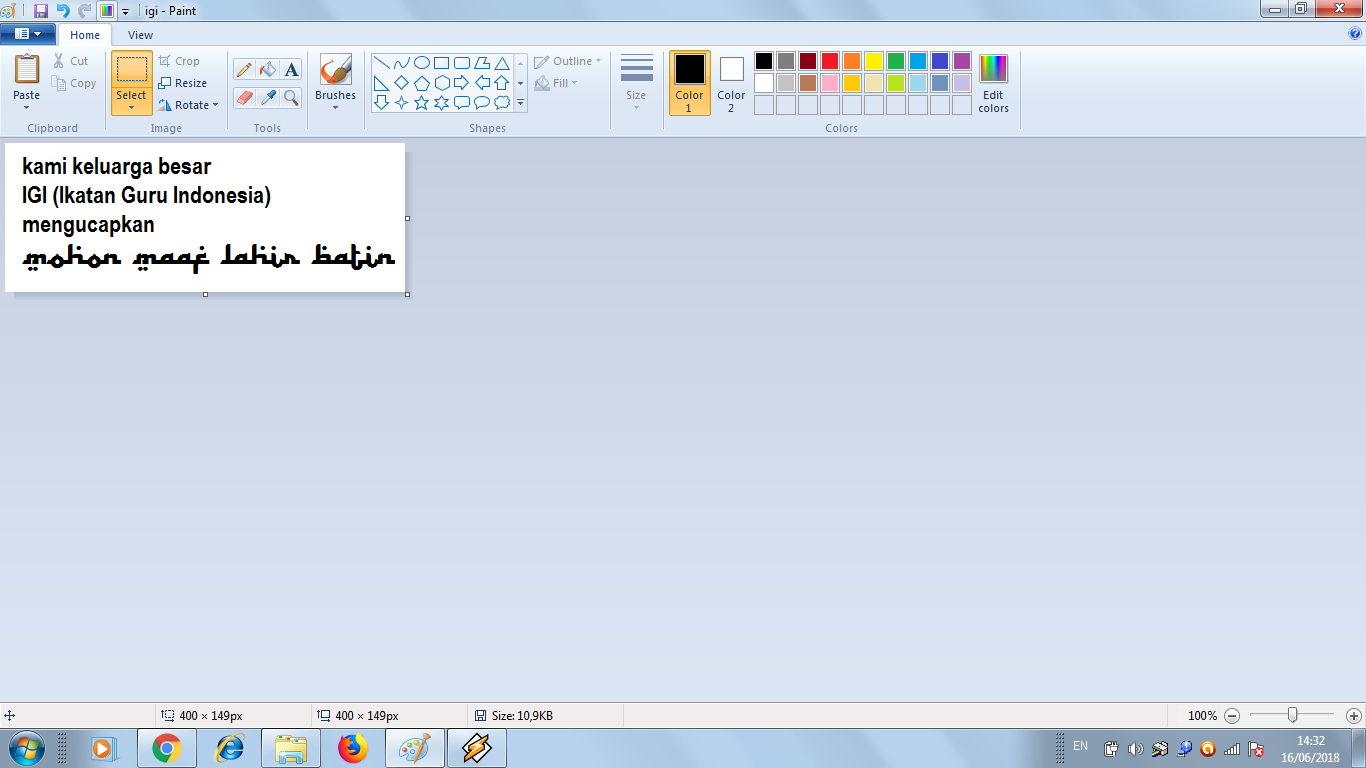Image resolution: width=1366 pixels, height=768 pixels.
Task: Choose the Oval shape
Action: coord(421,62)
